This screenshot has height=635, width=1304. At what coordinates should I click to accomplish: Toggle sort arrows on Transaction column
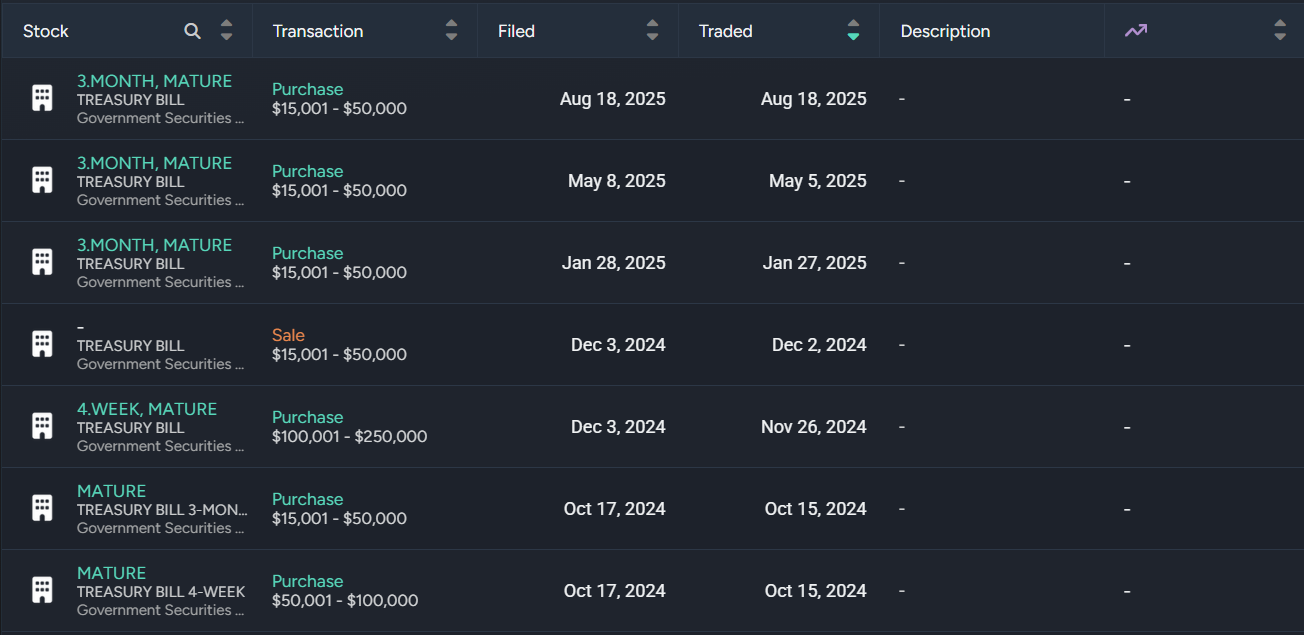pyautogui.click(x=451, y=31)
